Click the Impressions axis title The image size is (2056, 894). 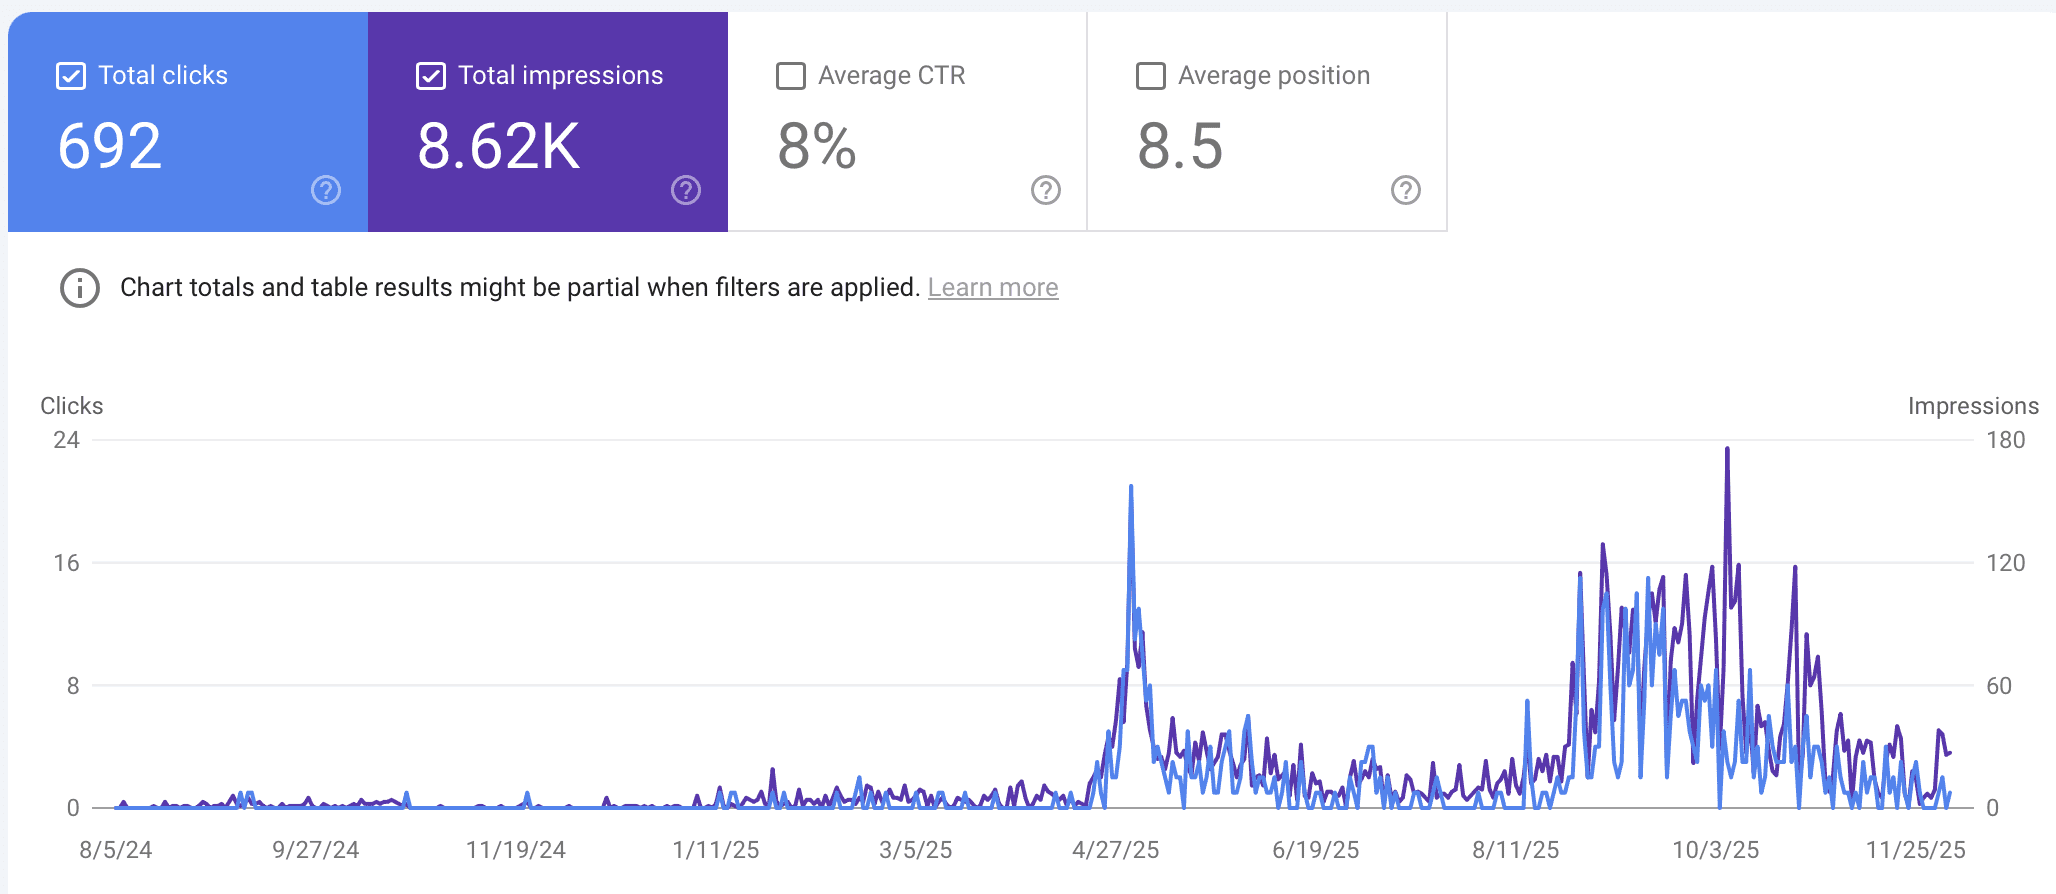1972,406
